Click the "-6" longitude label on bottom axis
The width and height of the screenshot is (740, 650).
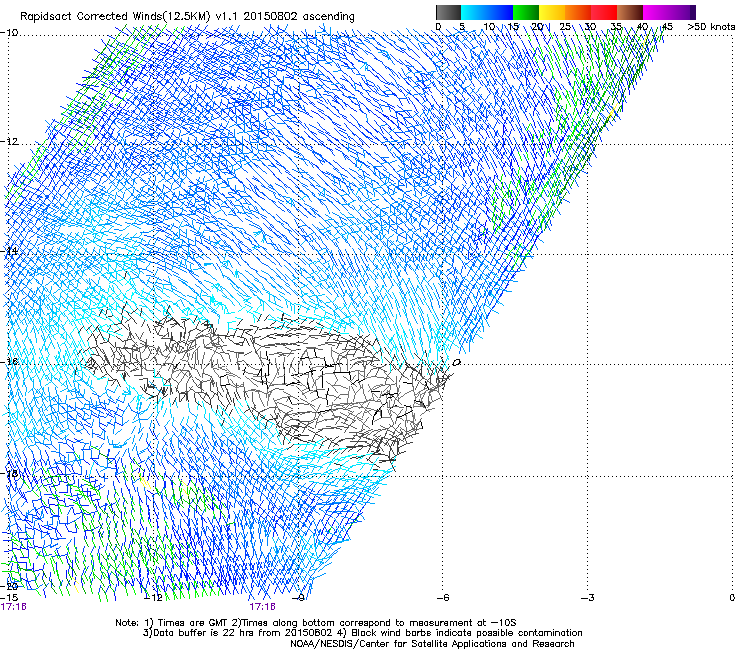(x=443, y=598)
